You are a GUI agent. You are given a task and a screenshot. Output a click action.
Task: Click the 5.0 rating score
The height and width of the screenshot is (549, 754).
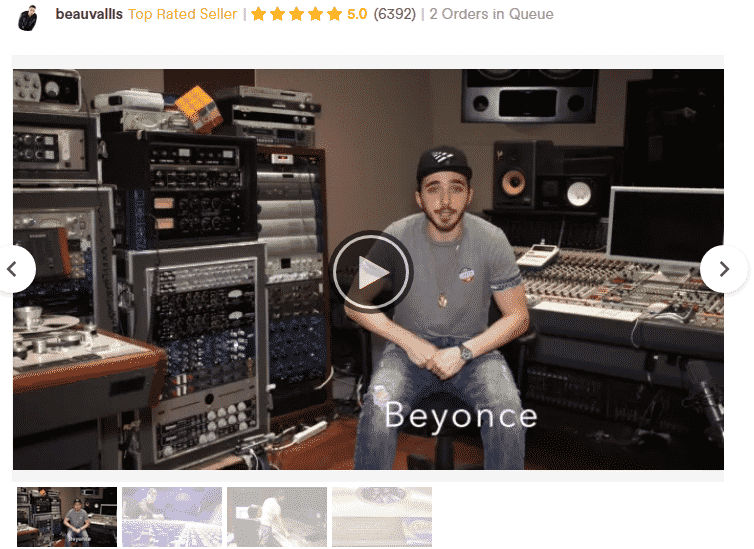(357, 14)
